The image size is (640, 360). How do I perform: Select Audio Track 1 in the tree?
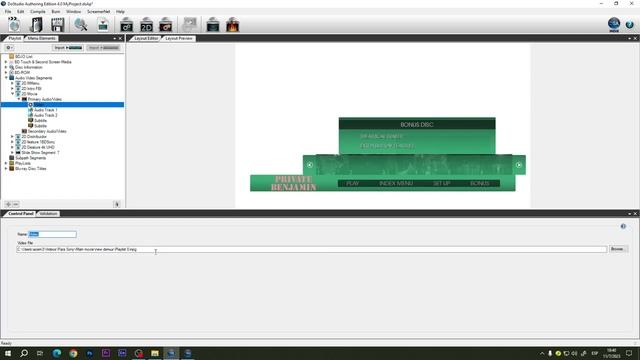pyautogui.click(x=45, y=110)
